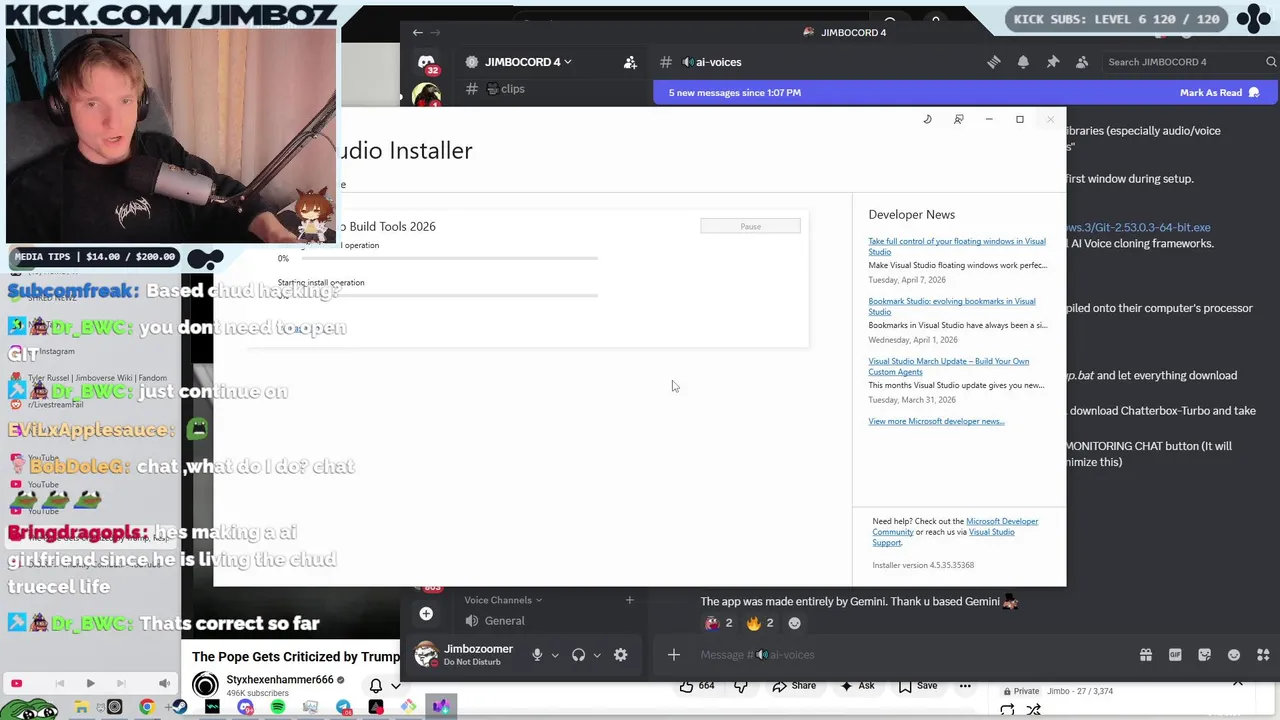Save the YouTube video to playlist
This screenshot has width=1280, height=720.
pyautogui.click(x=918, y=686)
